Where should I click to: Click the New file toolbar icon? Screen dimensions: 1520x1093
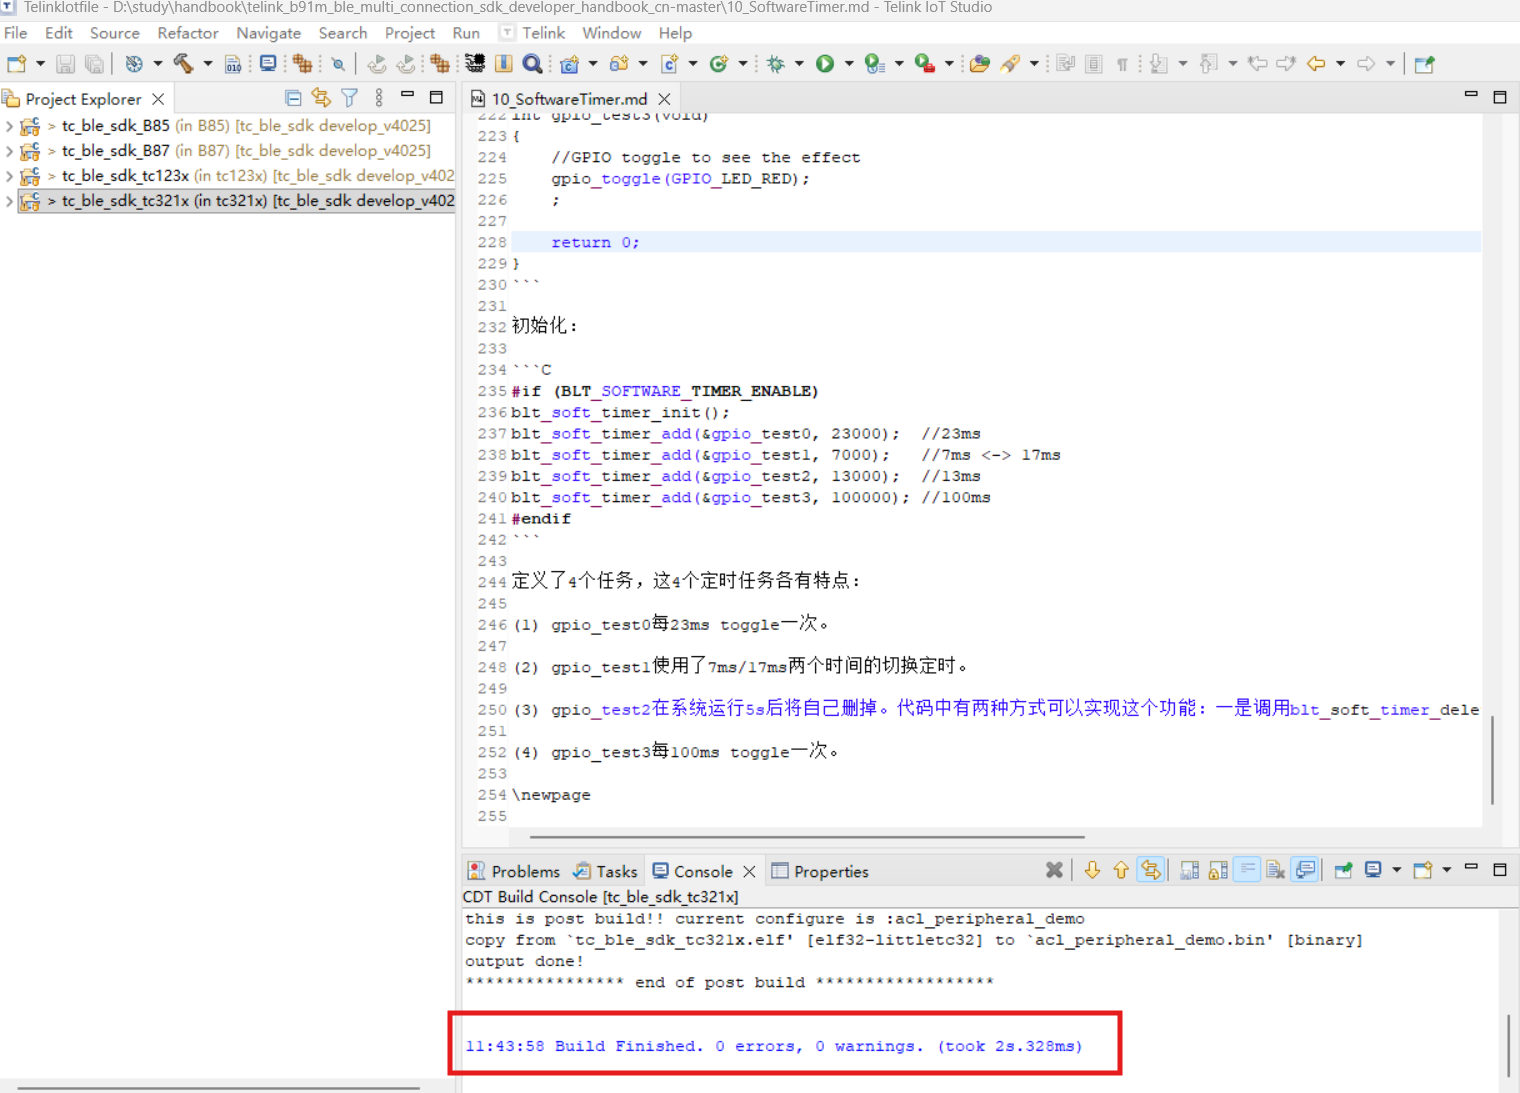17,64
